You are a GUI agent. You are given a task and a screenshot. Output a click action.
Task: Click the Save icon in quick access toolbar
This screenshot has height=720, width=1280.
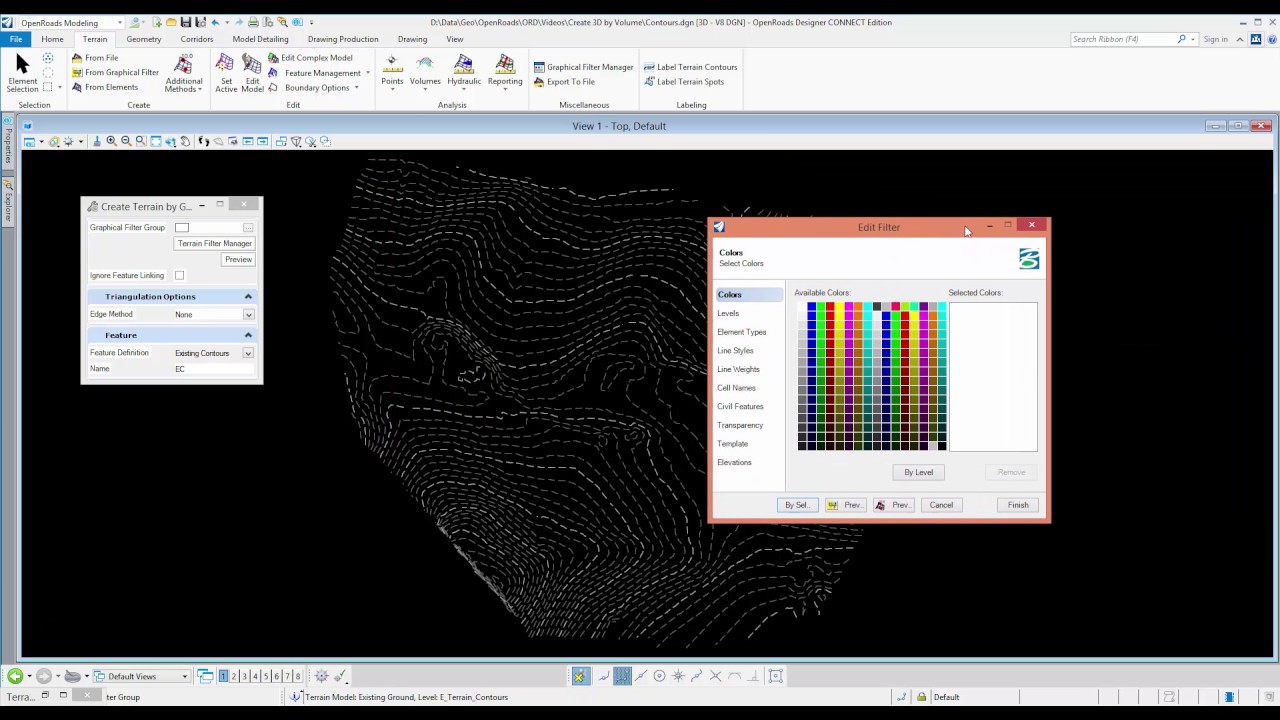tap(185, 22)
